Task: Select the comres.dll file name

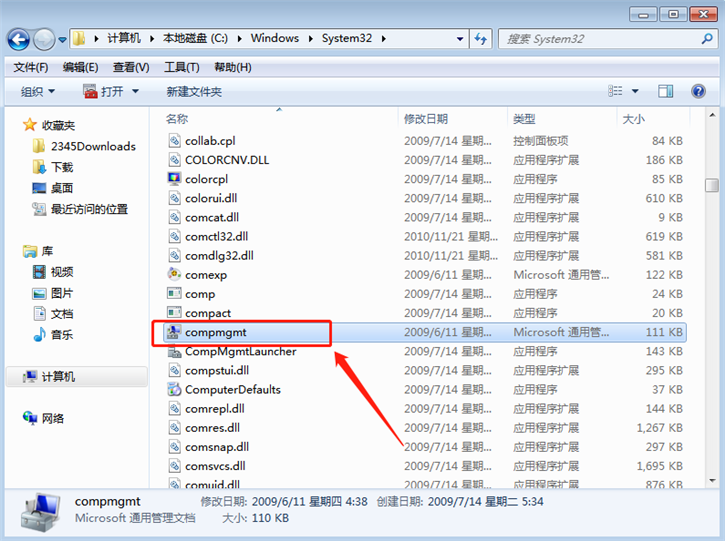Action: [x=213, y=428]
